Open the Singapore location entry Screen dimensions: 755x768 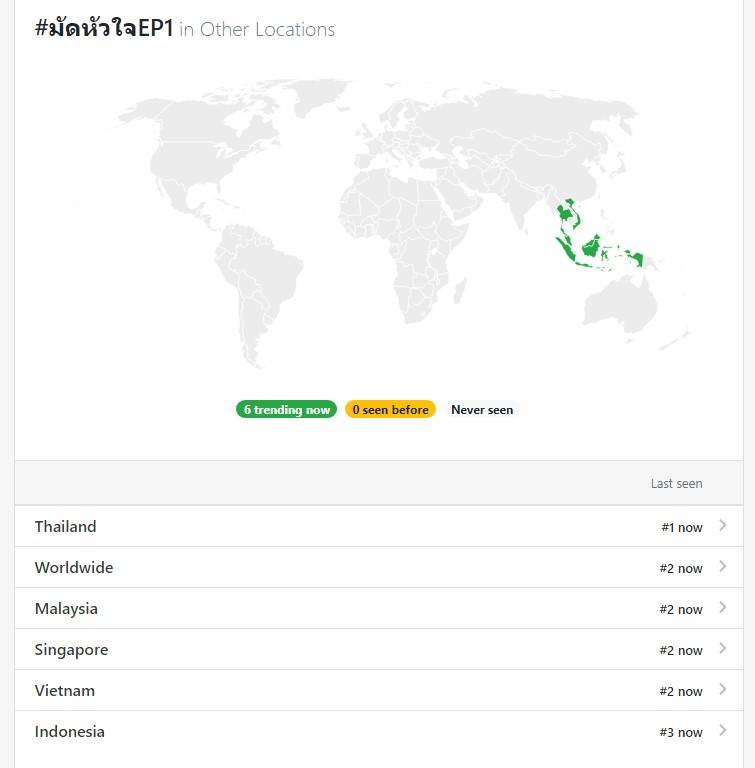pos(71,650)
